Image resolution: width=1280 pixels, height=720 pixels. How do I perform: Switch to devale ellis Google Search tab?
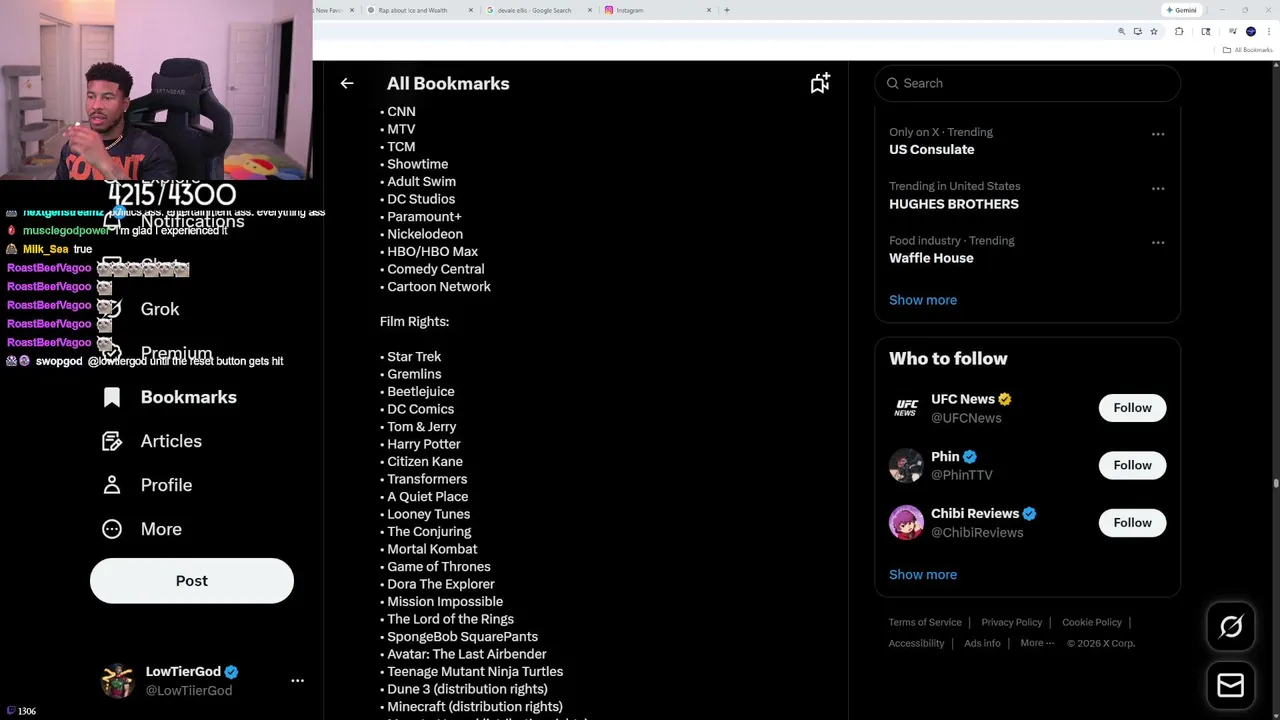(538, 10)
